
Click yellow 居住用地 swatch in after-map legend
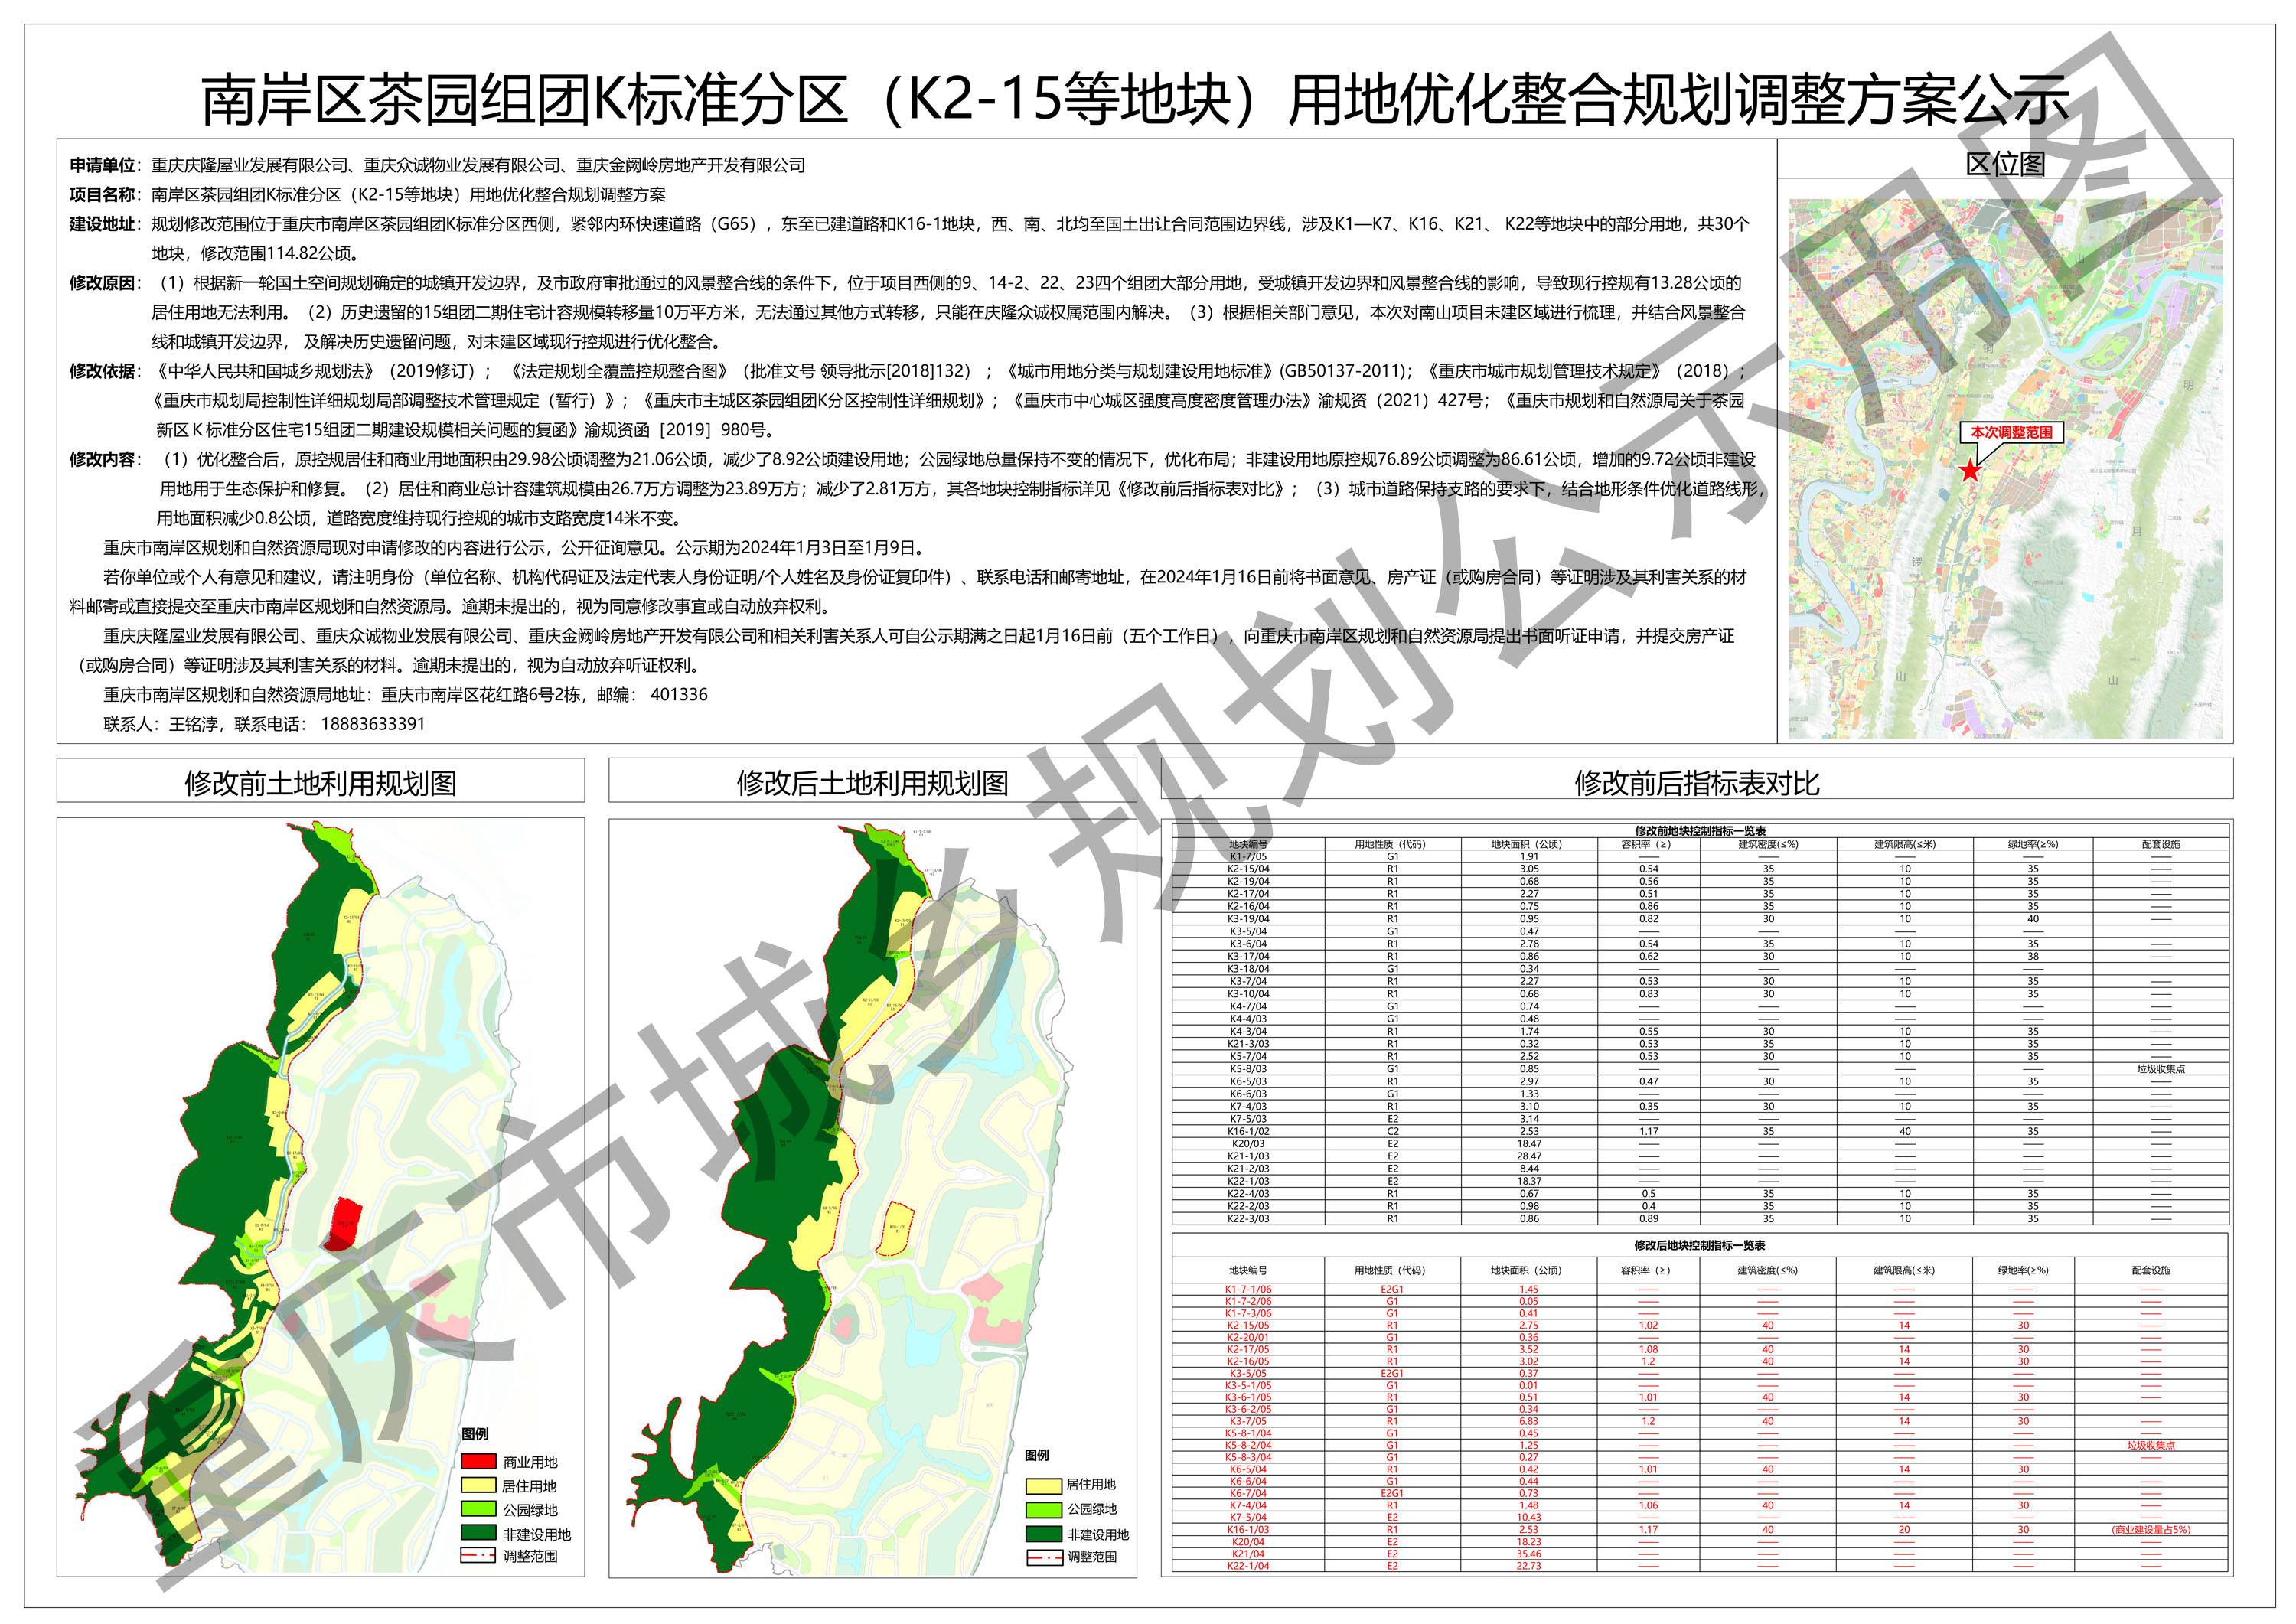(x=1044, y=1485)
